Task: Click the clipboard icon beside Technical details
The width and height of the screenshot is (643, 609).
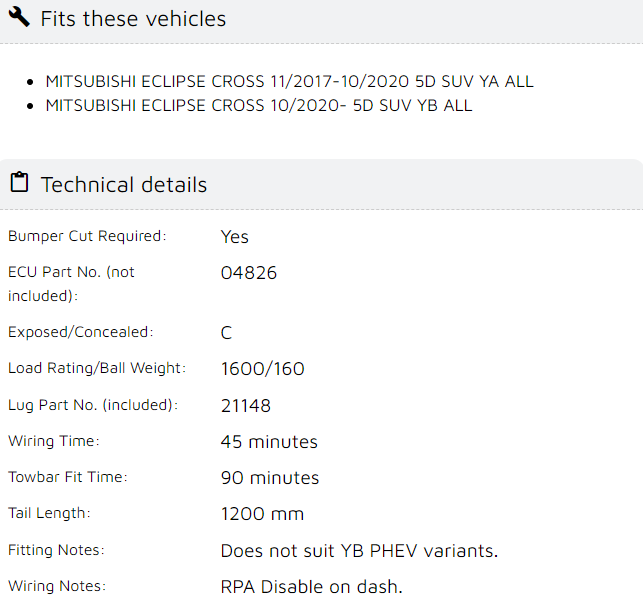Action: (x=19, y=182)
